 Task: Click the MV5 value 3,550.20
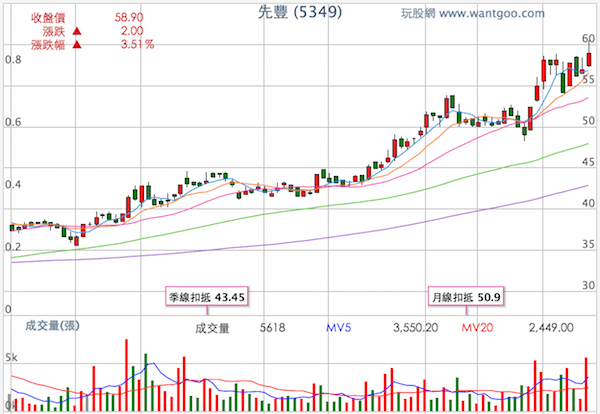tap(416, 328)
